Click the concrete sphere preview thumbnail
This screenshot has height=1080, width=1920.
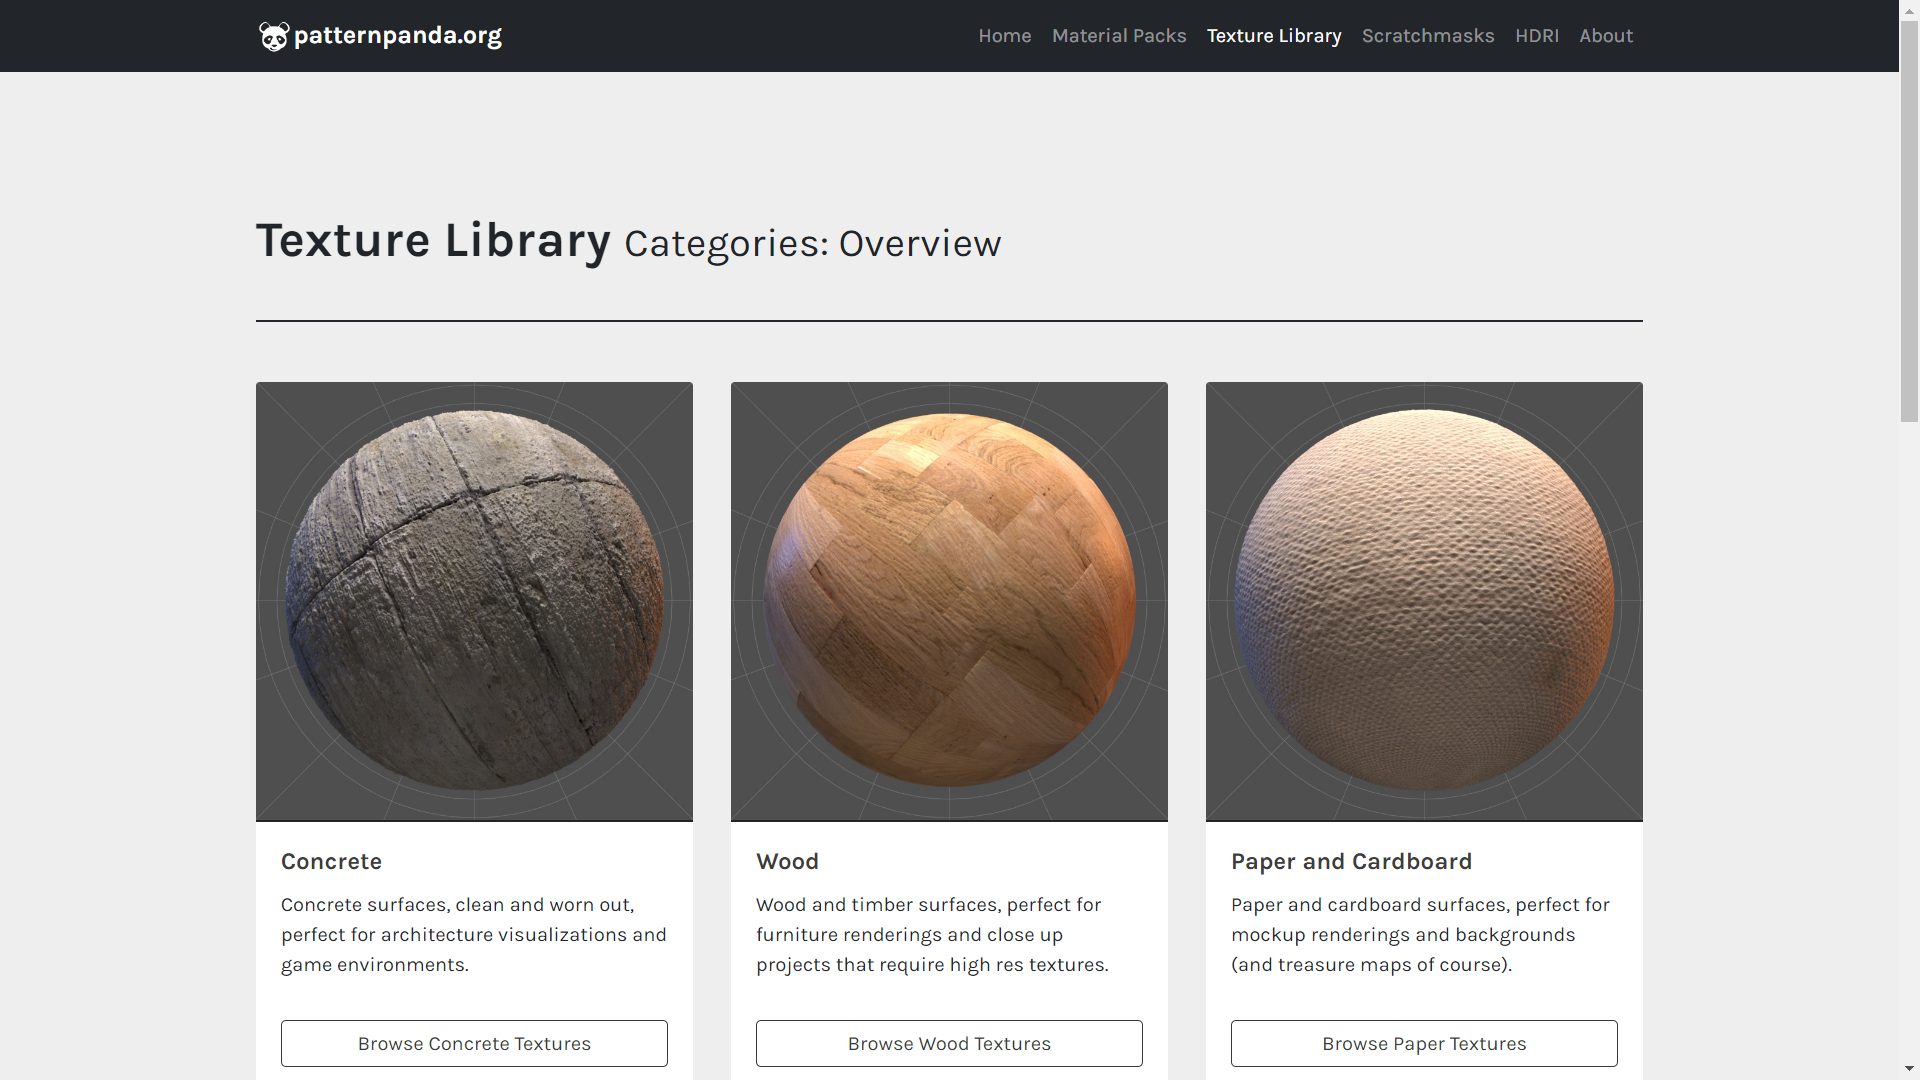pos(474,601)
